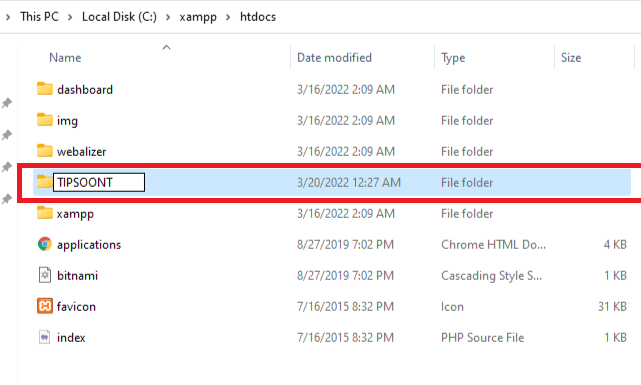
Task: Select the dashboard folder icon
Action: click(45, 89)
